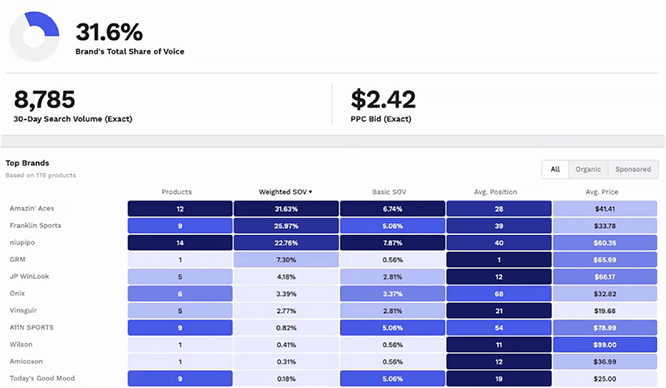Click A11N SPORTS' 54 average position cell
The width and height of the screenshot is (666, 388).
coord(499,328)
